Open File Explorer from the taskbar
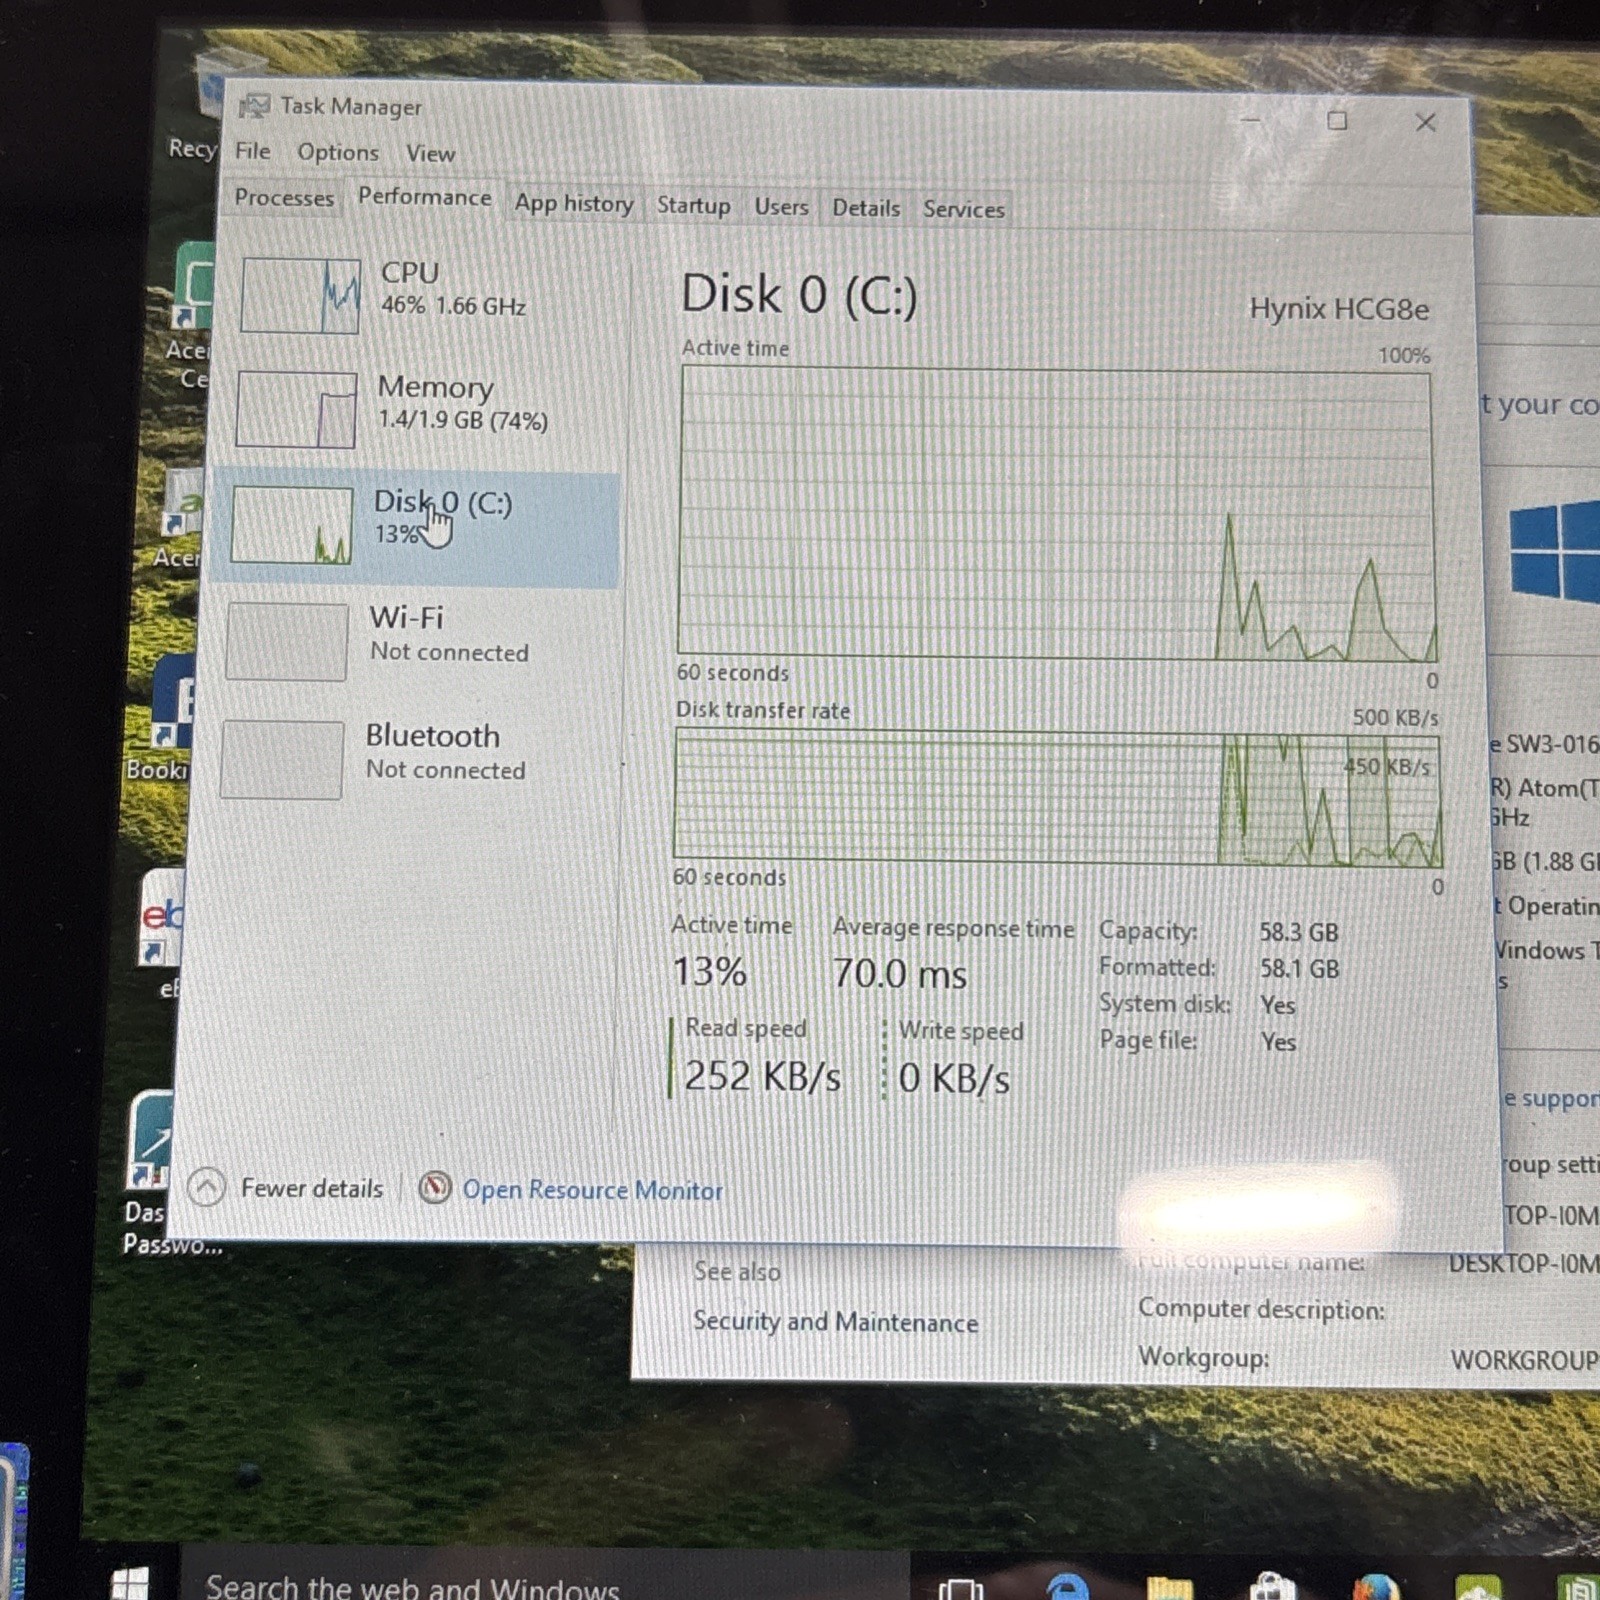This screenshot has height=1600, width=1600. click(1170, 1587)
